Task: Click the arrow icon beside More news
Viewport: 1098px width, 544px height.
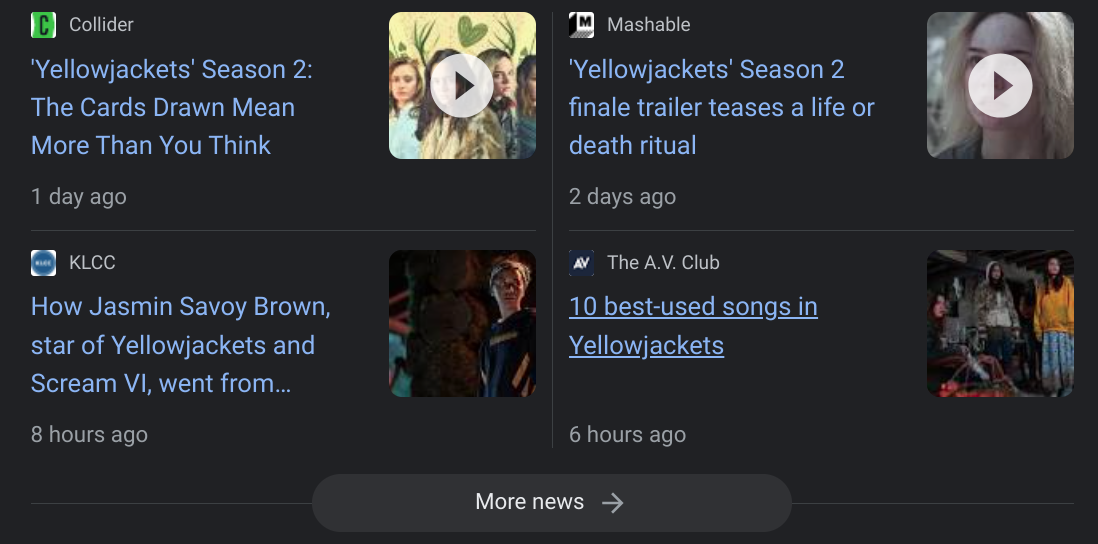Action: (613, 502)
